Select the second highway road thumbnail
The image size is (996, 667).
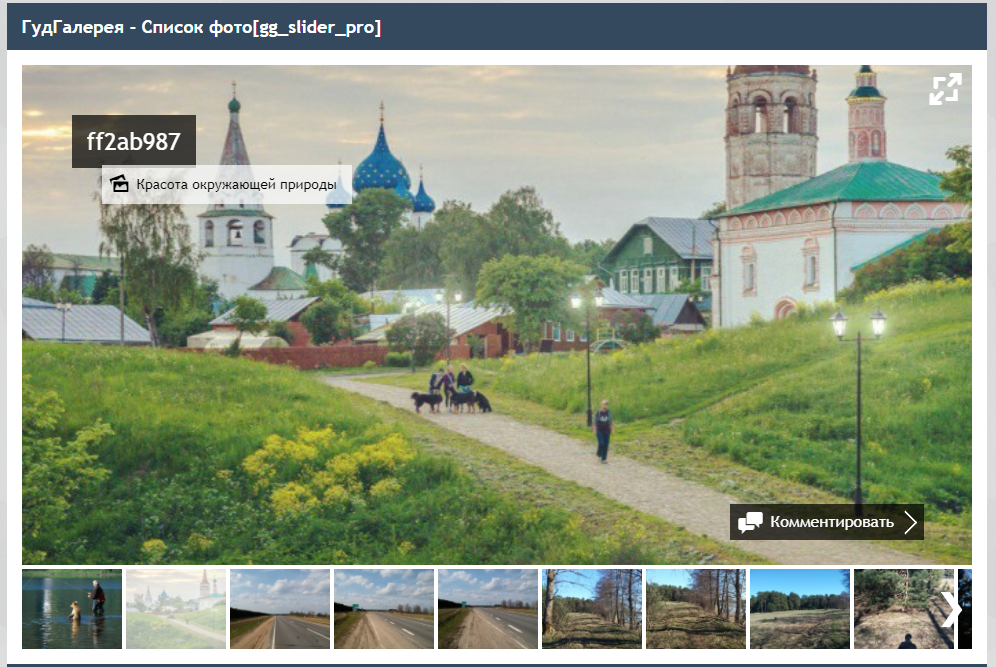pyautogui.click(x=384, y=609)
